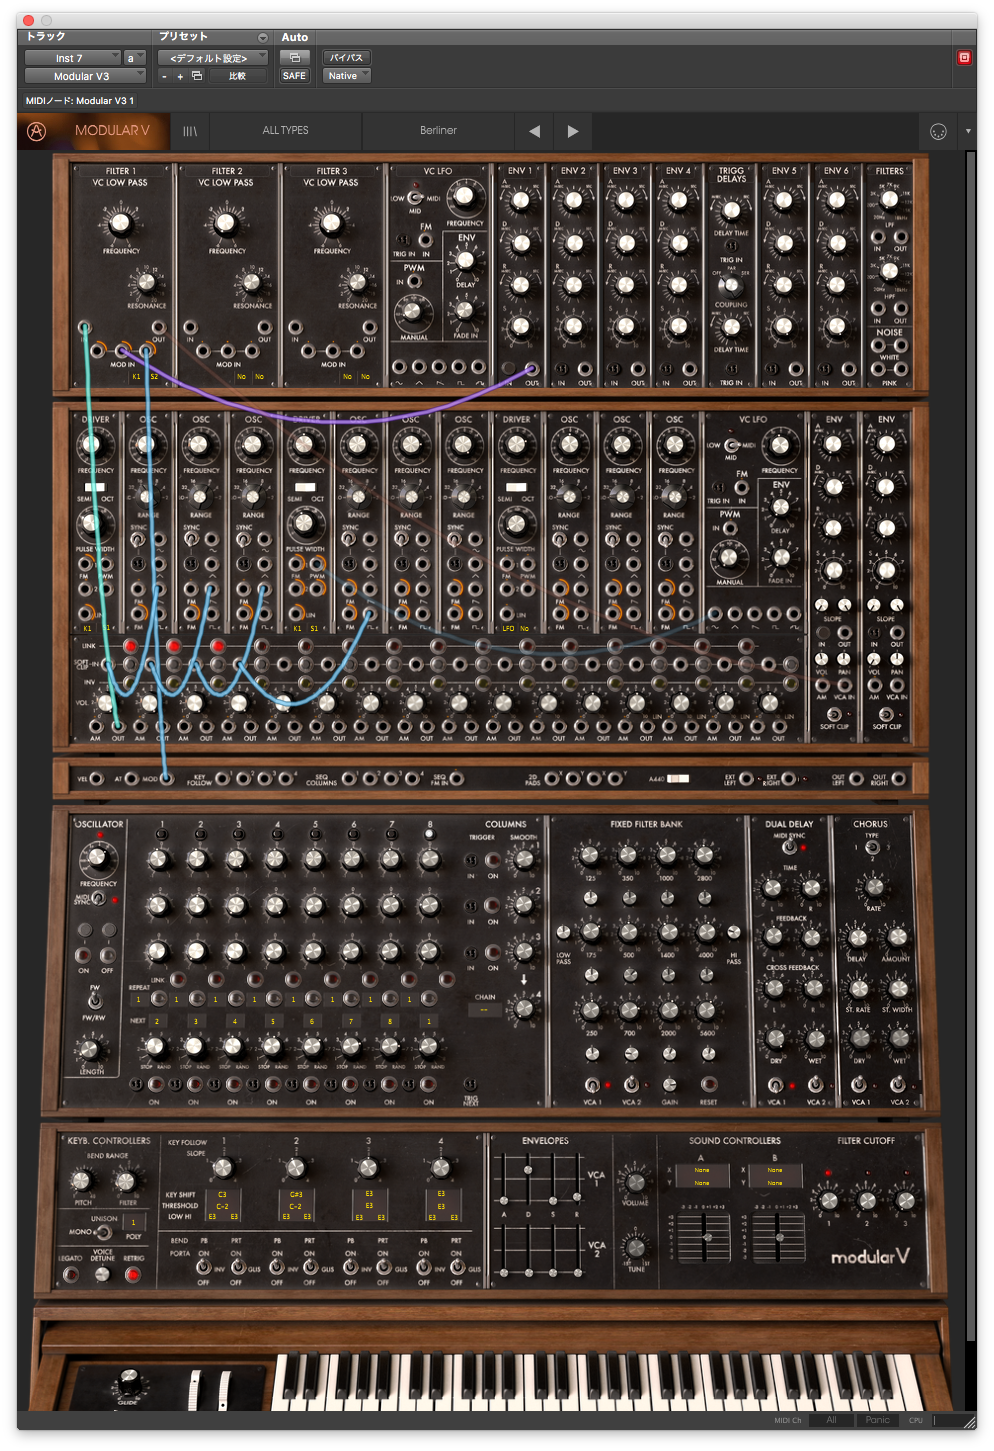Open the insert slot 'a' dropdown
994x1451 pixels.
(x=135, y=58)
